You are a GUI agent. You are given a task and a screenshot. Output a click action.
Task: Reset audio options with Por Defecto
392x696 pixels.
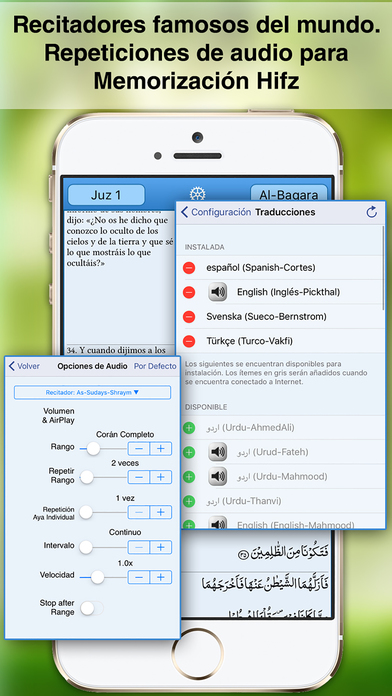click(x=155, y=366)
